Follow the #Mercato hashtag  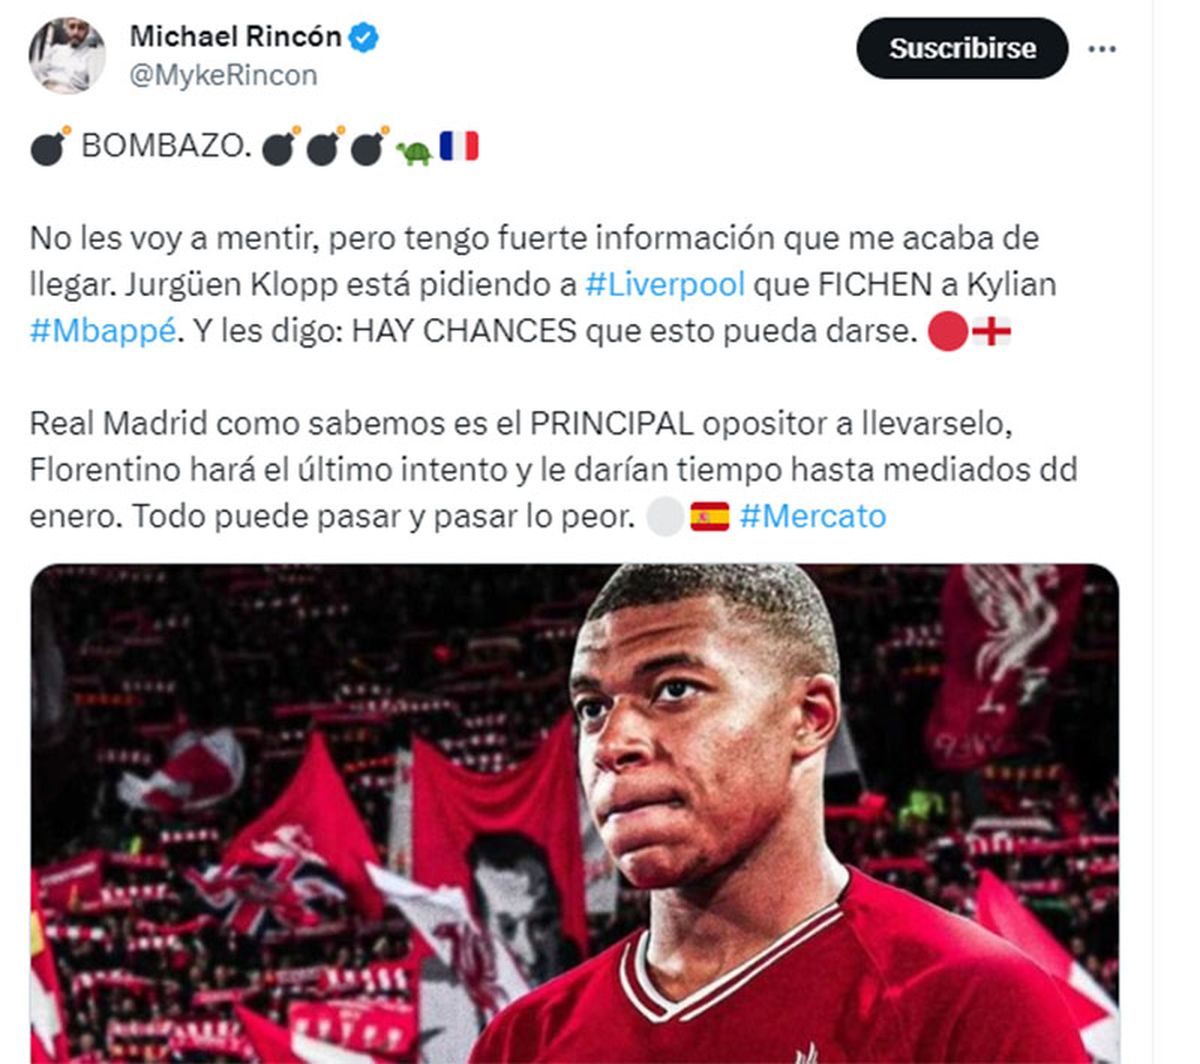click(x=813, y=516)
